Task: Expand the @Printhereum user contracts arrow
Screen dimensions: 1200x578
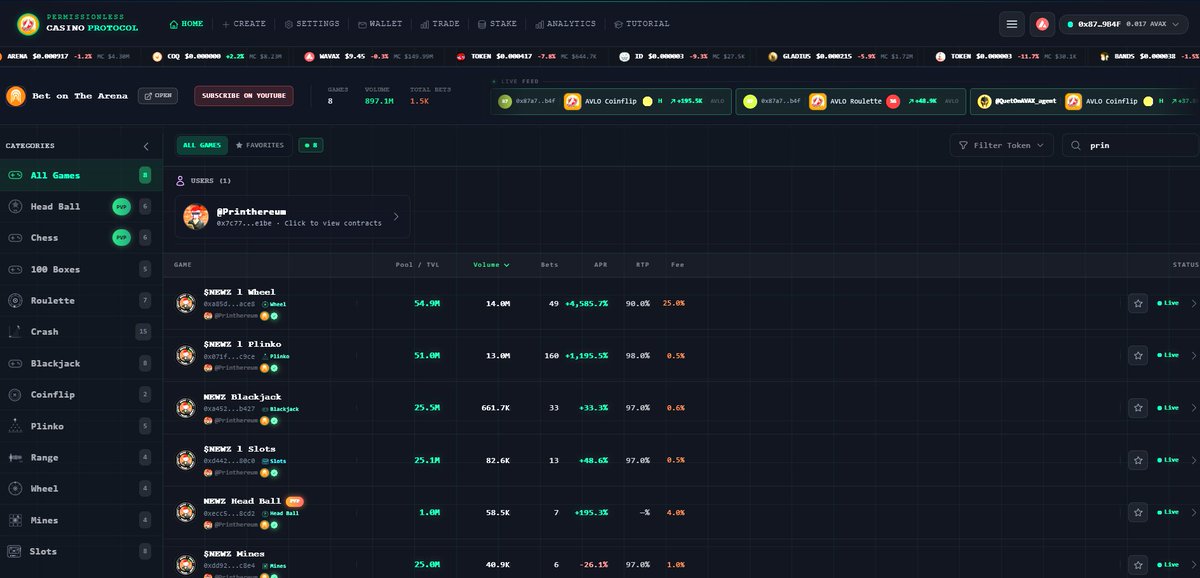Action: point(396,216)
